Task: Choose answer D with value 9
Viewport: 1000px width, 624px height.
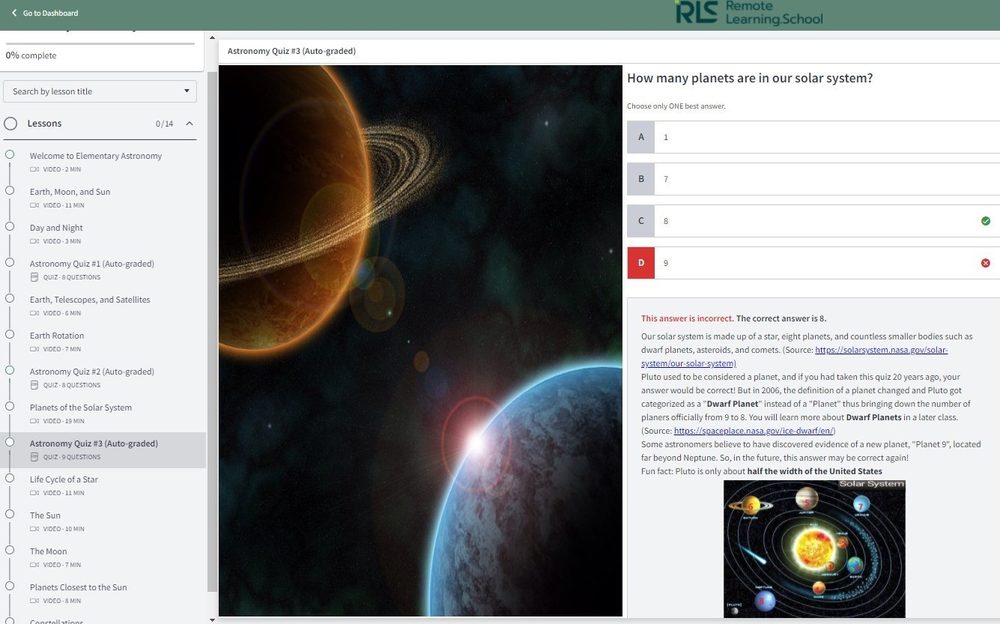Action: 813,263
